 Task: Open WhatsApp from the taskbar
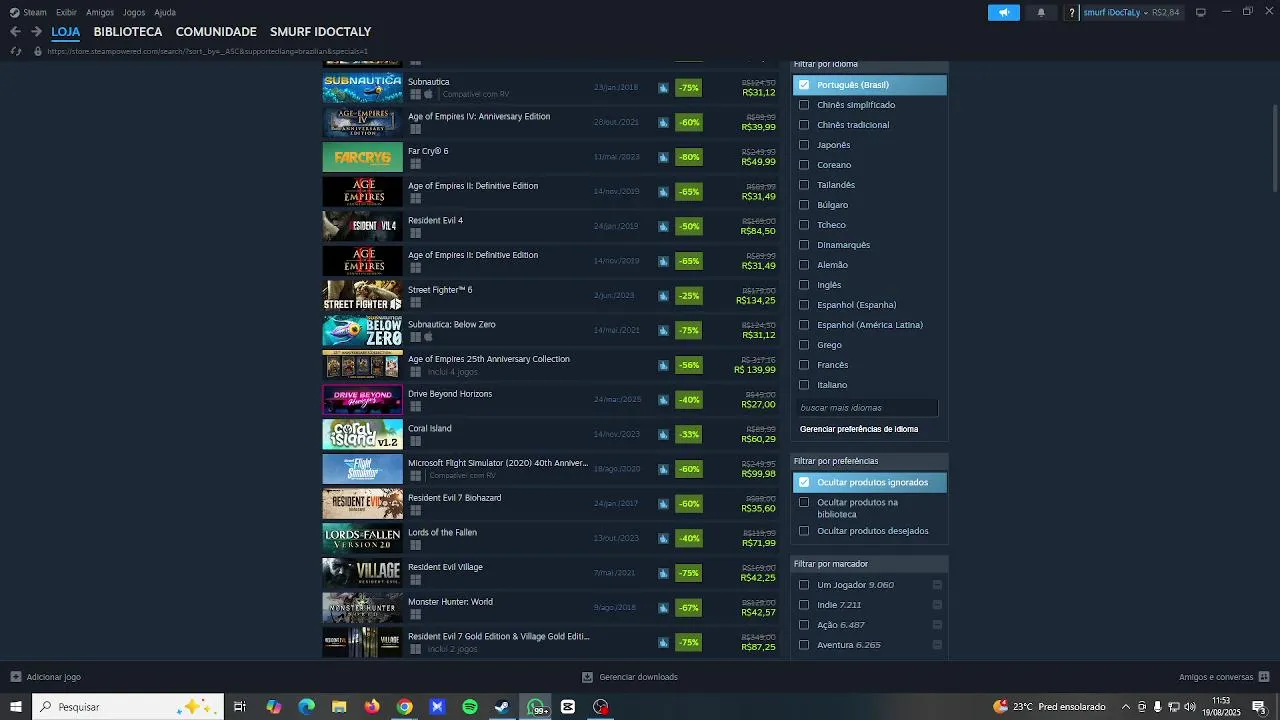coord(536,707)
